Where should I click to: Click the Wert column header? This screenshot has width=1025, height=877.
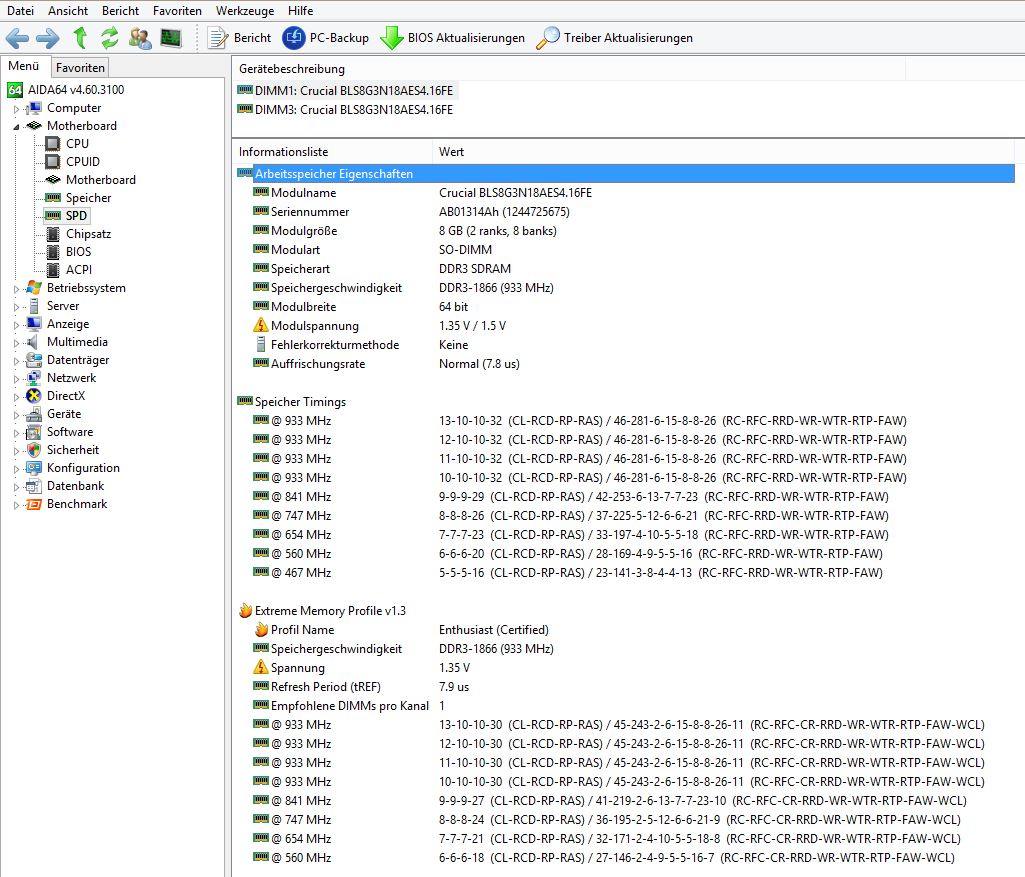tap(723, 152)
